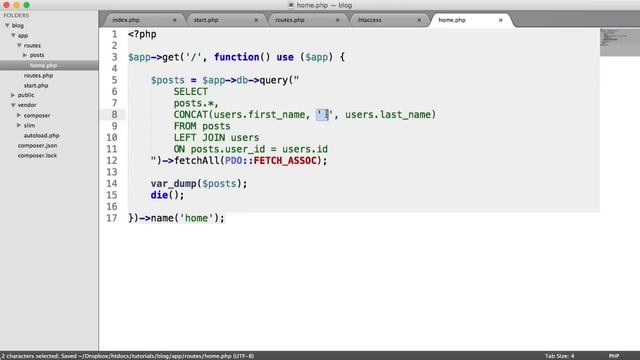Expand the posts folder

[x=25, y=55]
